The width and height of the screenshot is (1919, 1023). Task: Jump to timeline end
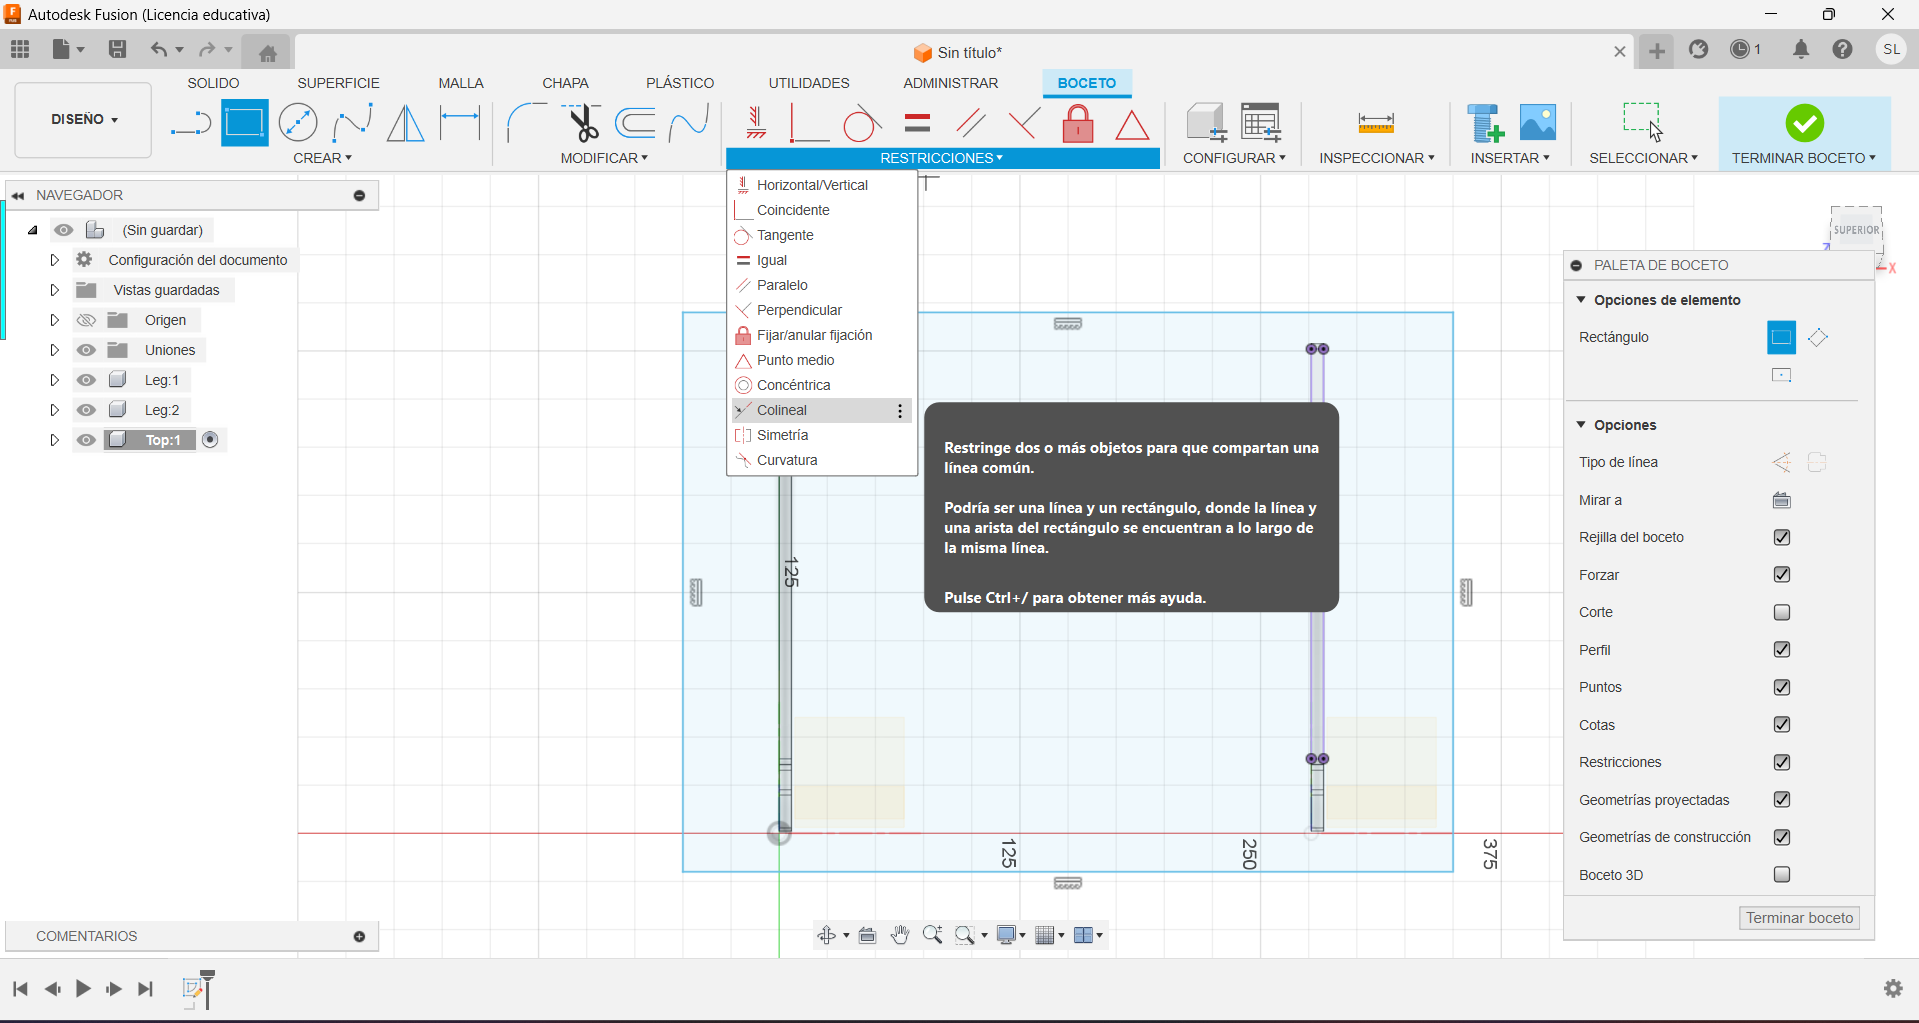pos(146,989)
